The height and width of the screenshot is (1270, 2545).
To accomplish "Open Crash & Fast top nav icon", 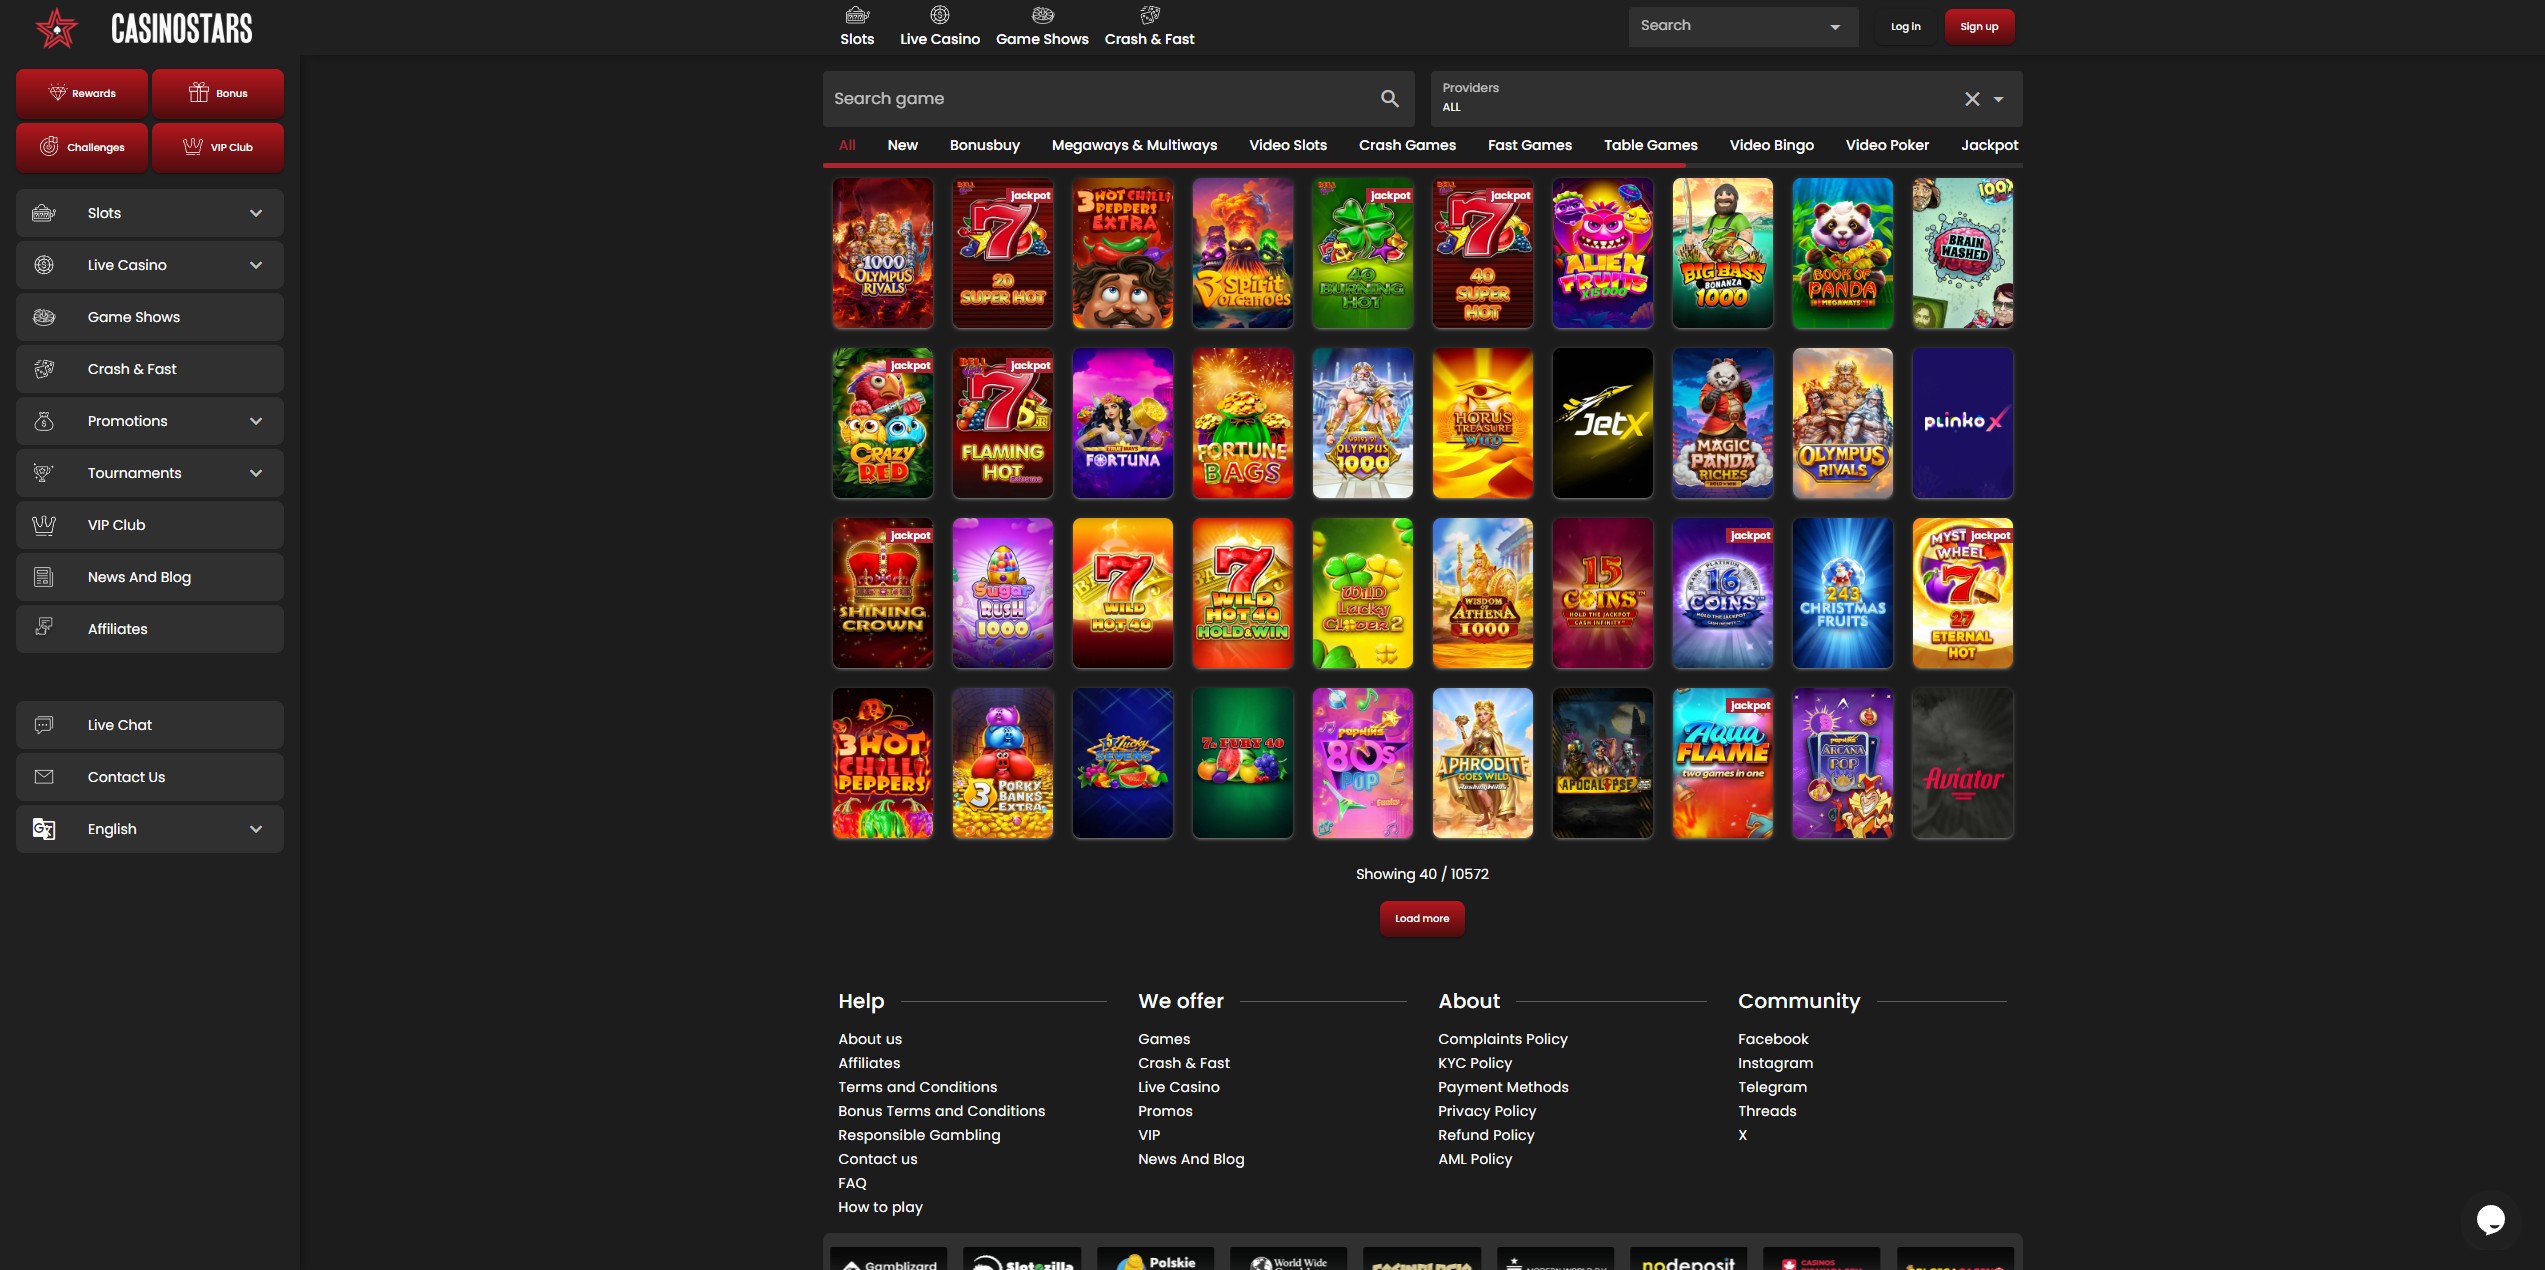I will [x=1149, y=15].
